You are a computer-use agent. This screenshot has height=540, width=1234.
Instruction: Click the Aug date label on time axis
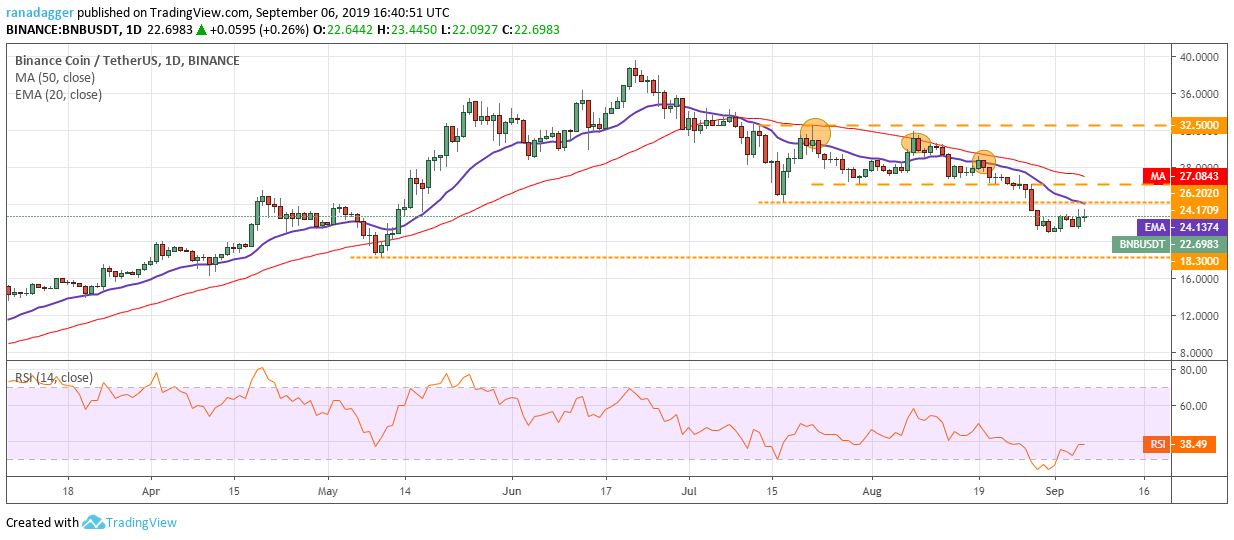tap(872, 492)
